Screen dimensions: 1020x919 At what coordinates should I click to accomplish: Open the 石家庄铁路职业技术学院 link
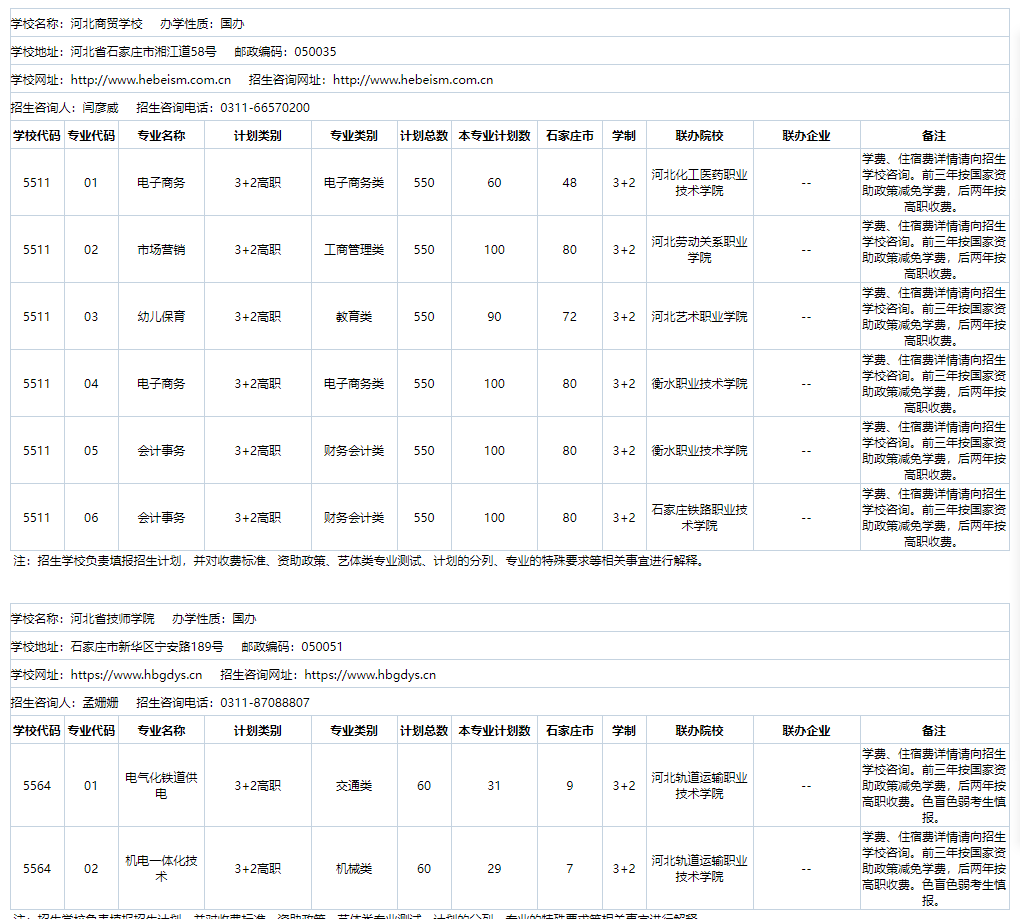click(x=700, y=517)
